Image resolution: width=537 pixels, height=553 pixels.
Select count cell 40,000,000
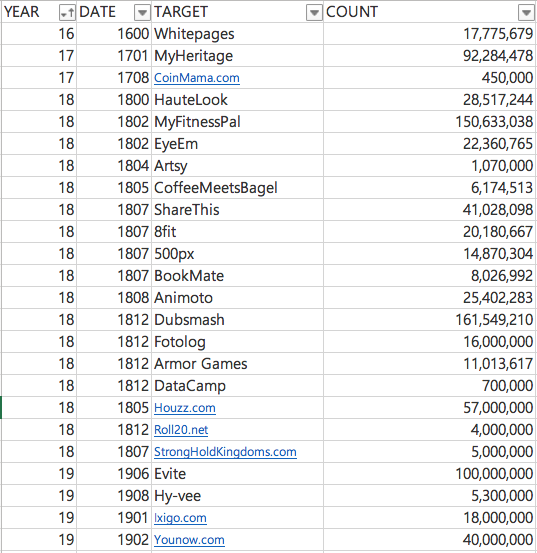point(430,540)
